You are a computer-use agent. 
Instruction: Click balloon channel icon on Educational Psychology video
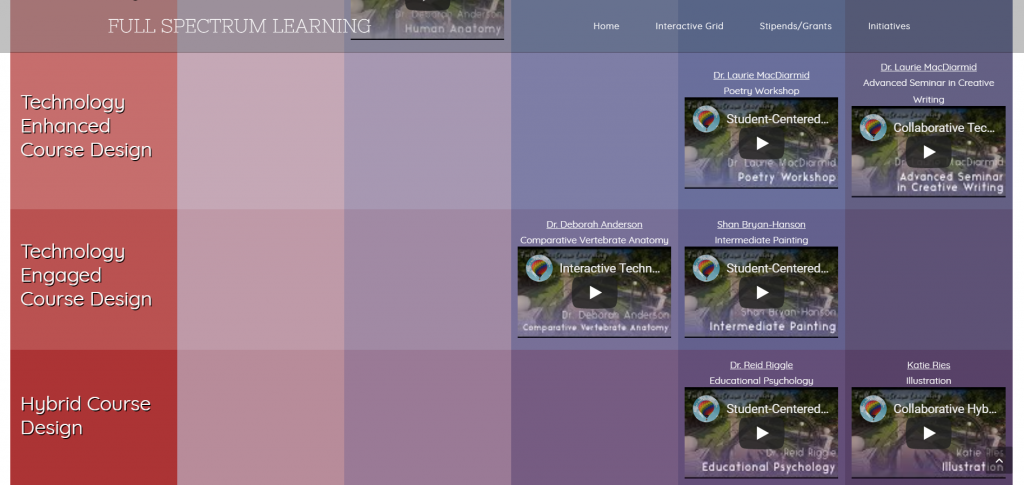(x=706, y=409)
